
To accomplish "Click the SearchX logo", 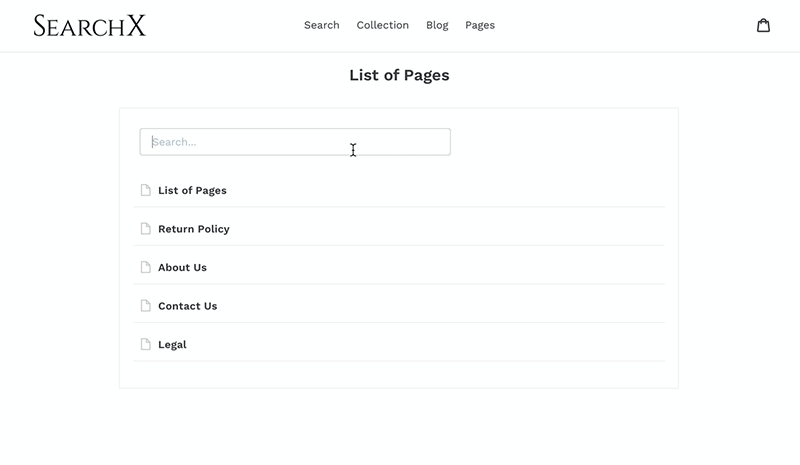I will pyautogui.click(x=90, y=26).
